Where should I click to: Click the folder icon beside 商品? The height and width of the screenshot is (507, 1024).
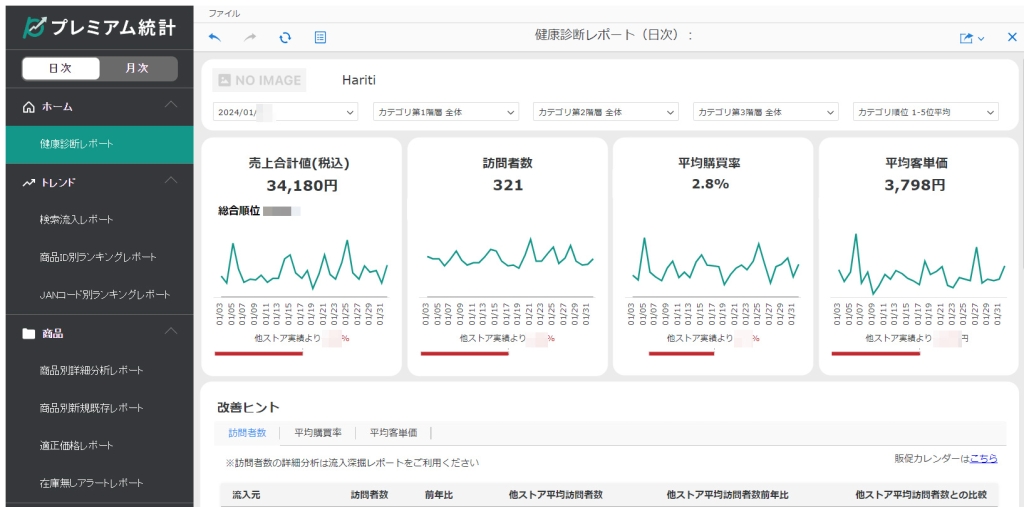point(28,334)
